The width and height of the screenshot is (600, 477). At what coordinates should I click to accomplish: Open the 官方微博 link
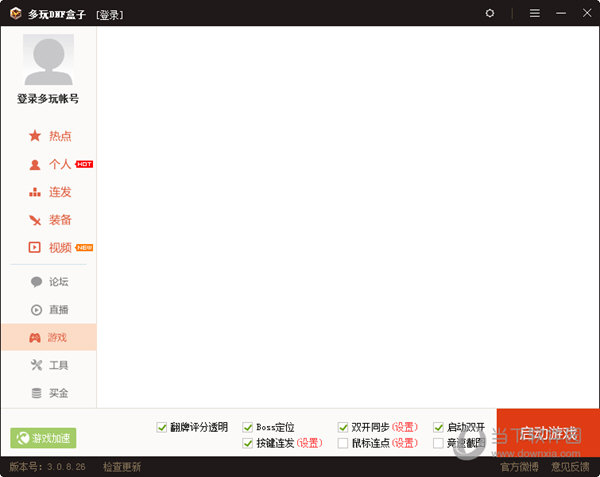pos(520,467)
